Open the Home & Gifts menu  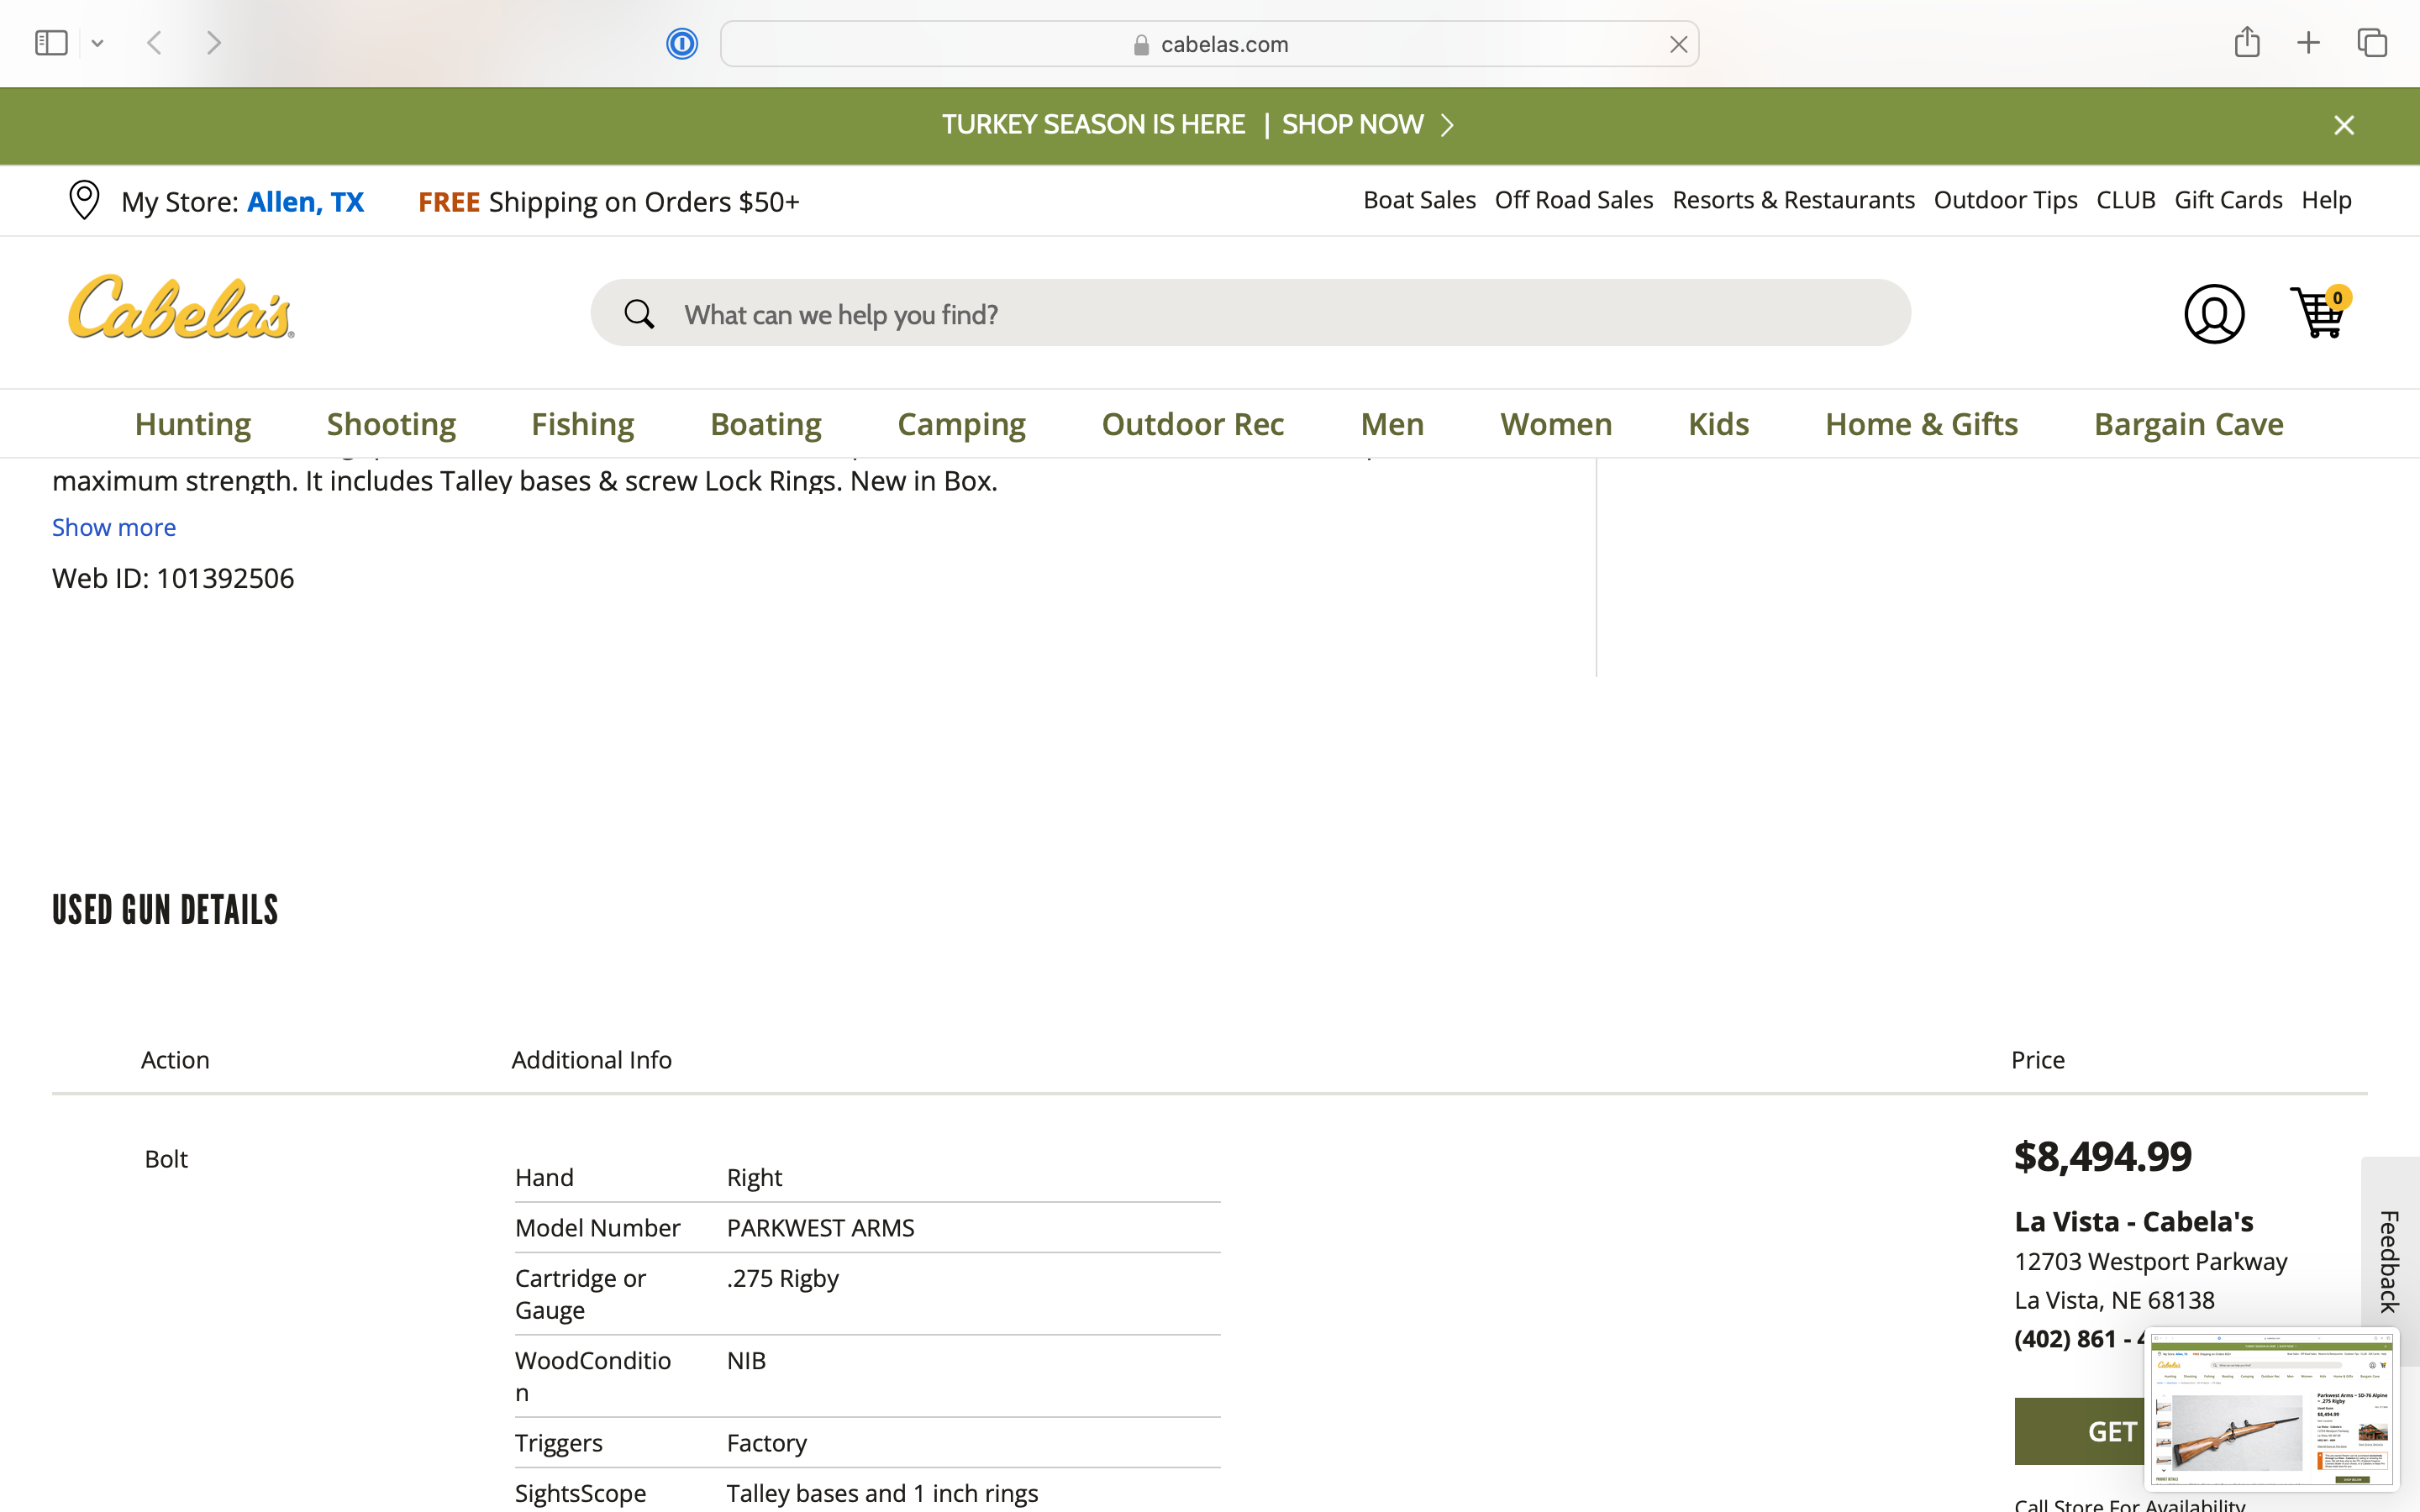1921,424
